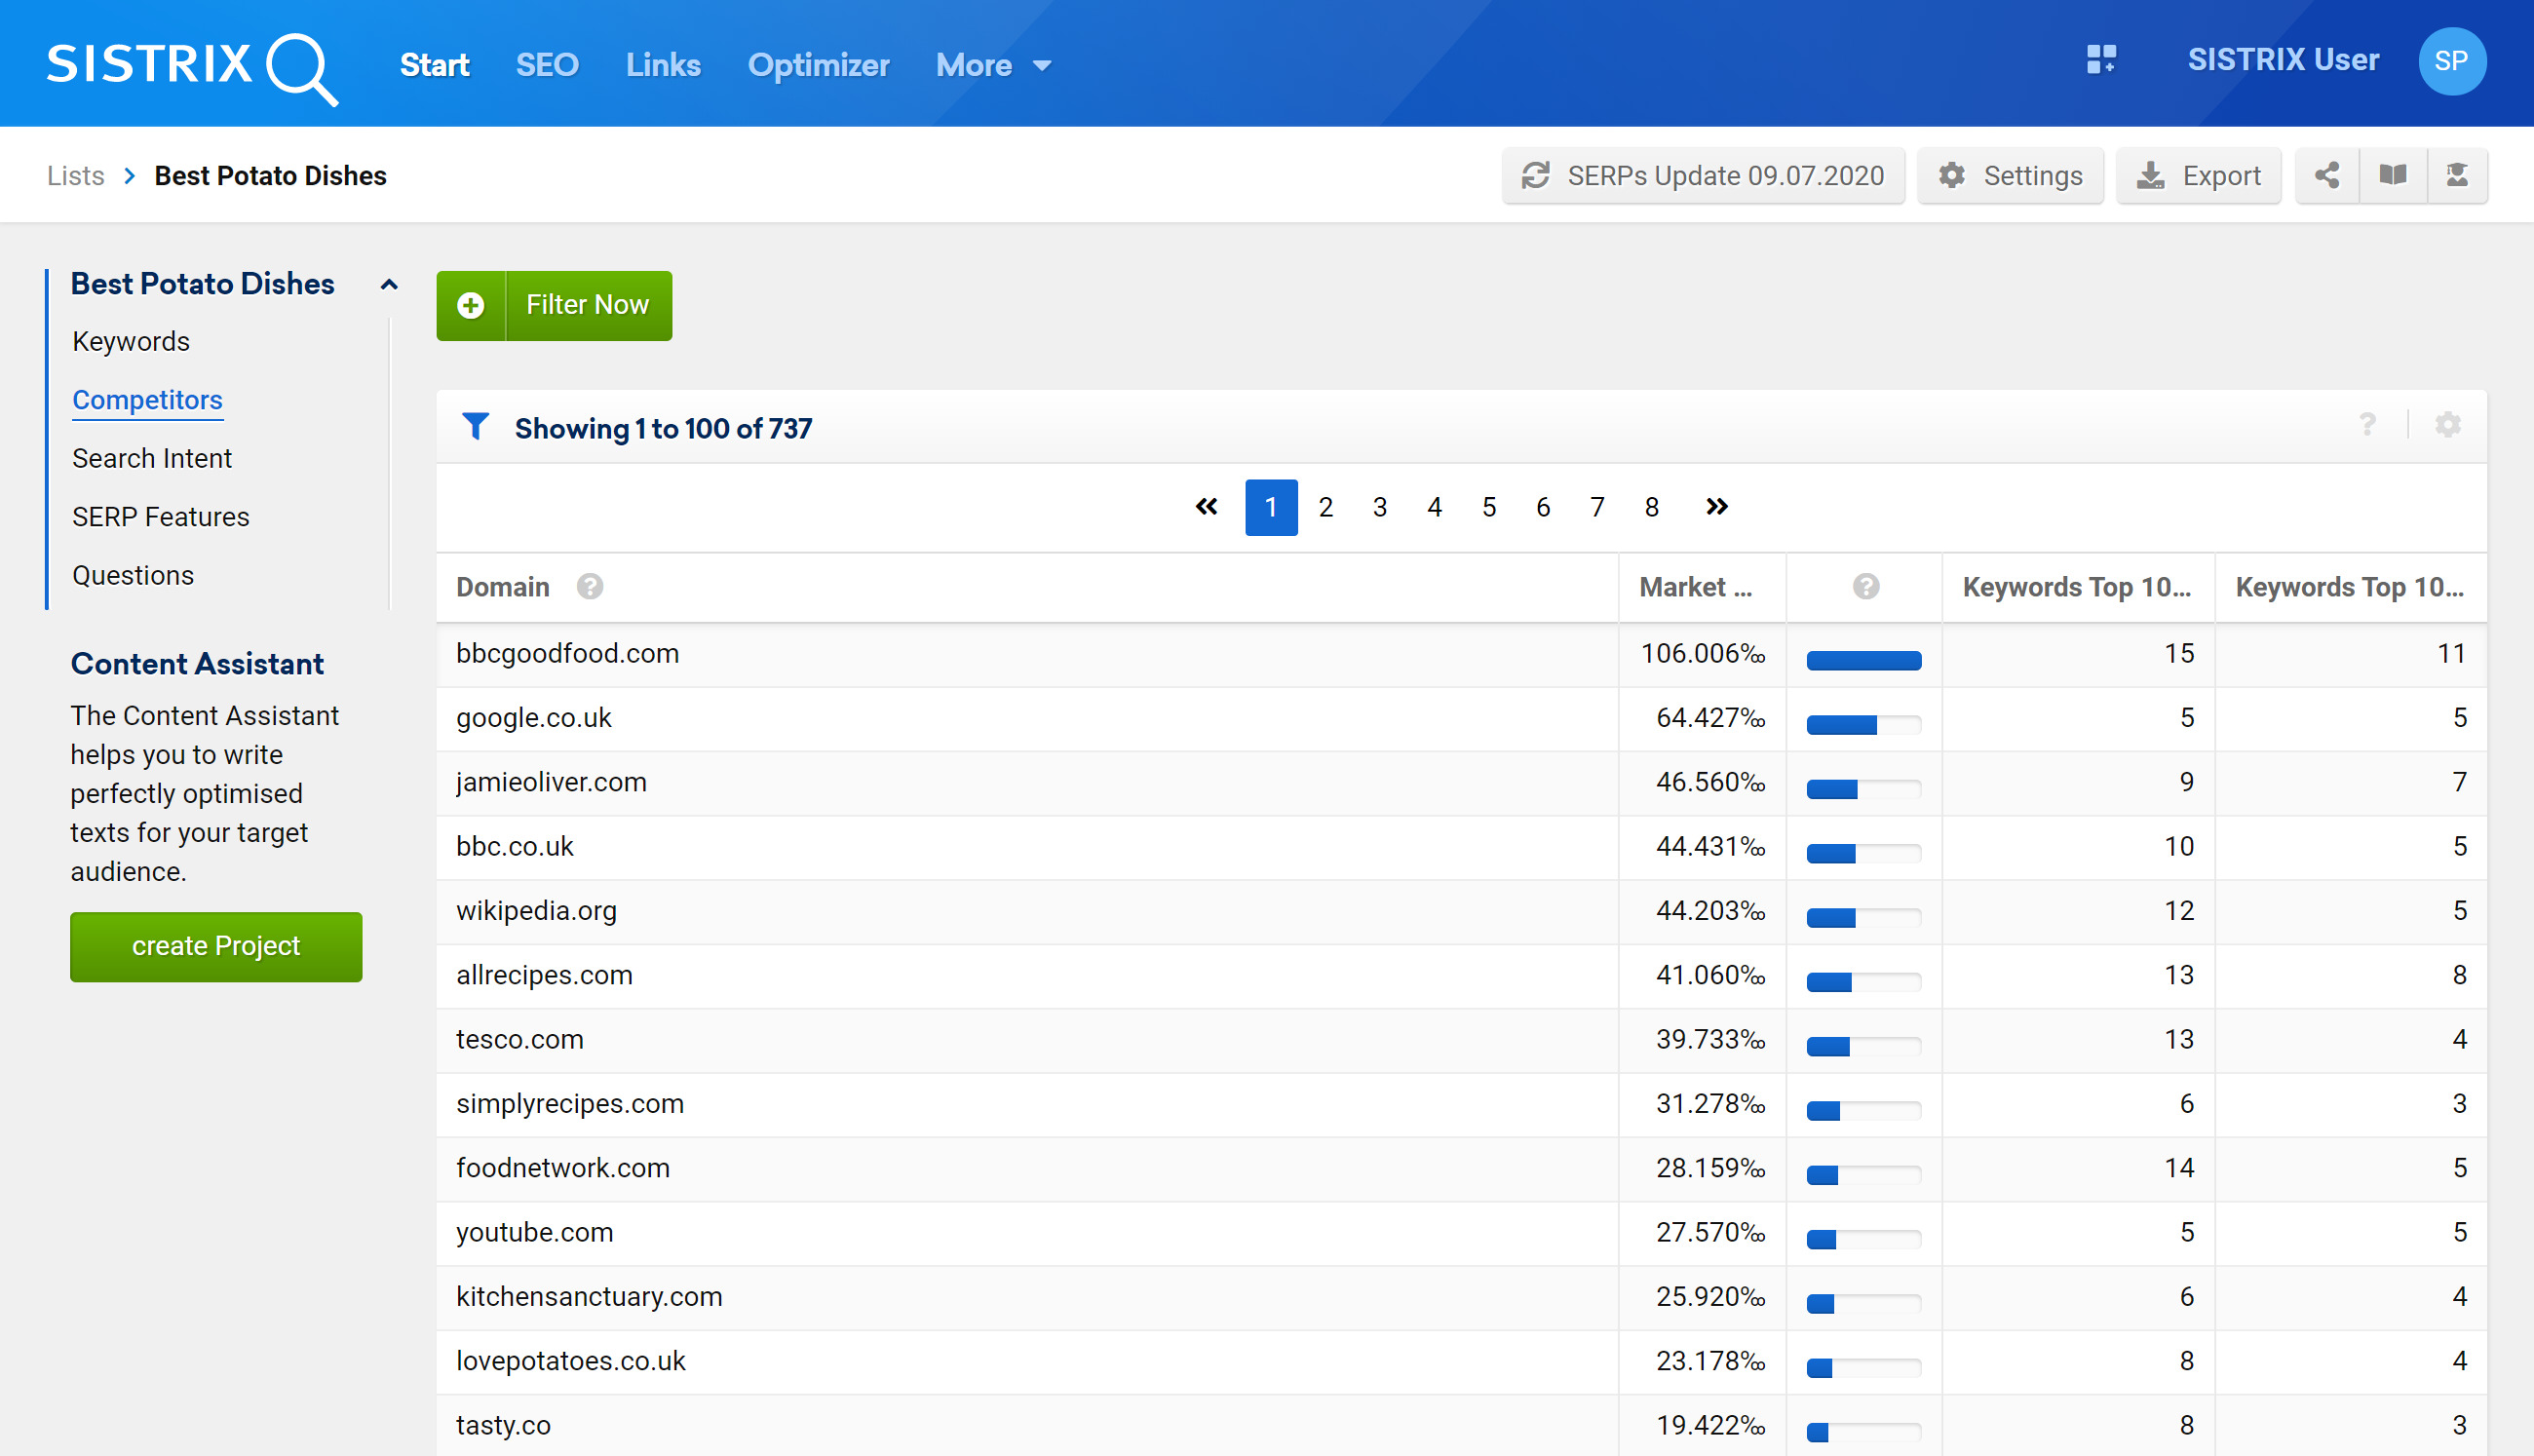Click the kitchensanctuary.com domain
This screenshot has height=1456, width=2534.
(589, 1297)
